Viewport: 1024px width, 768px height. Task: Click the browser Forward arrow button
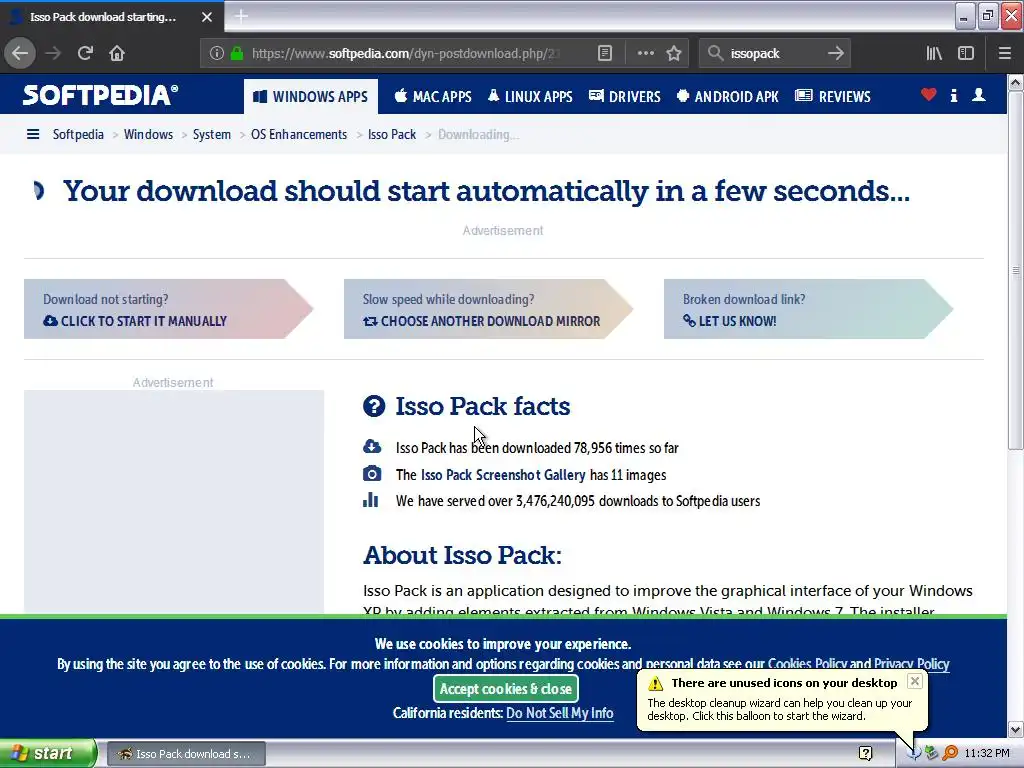point(53,54)
